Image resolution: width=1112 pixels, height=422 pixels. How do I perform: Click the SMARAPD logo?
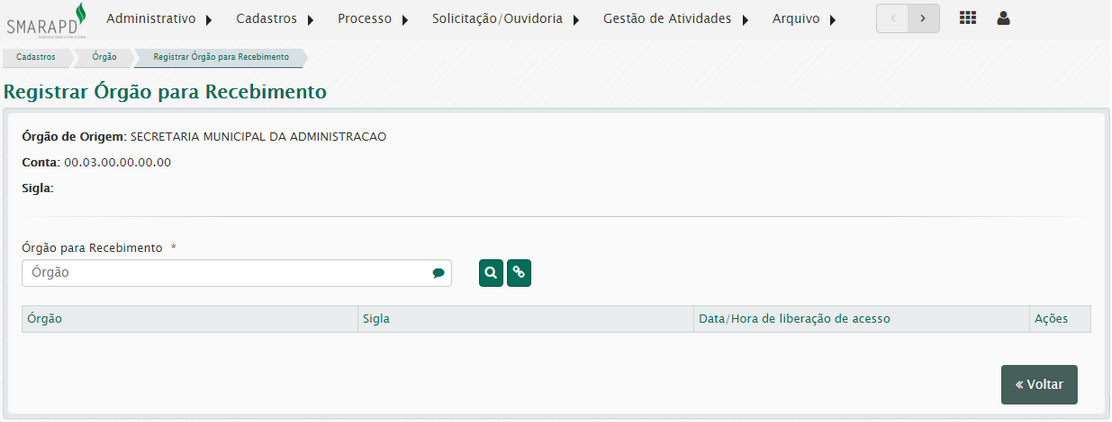point(47,20)
